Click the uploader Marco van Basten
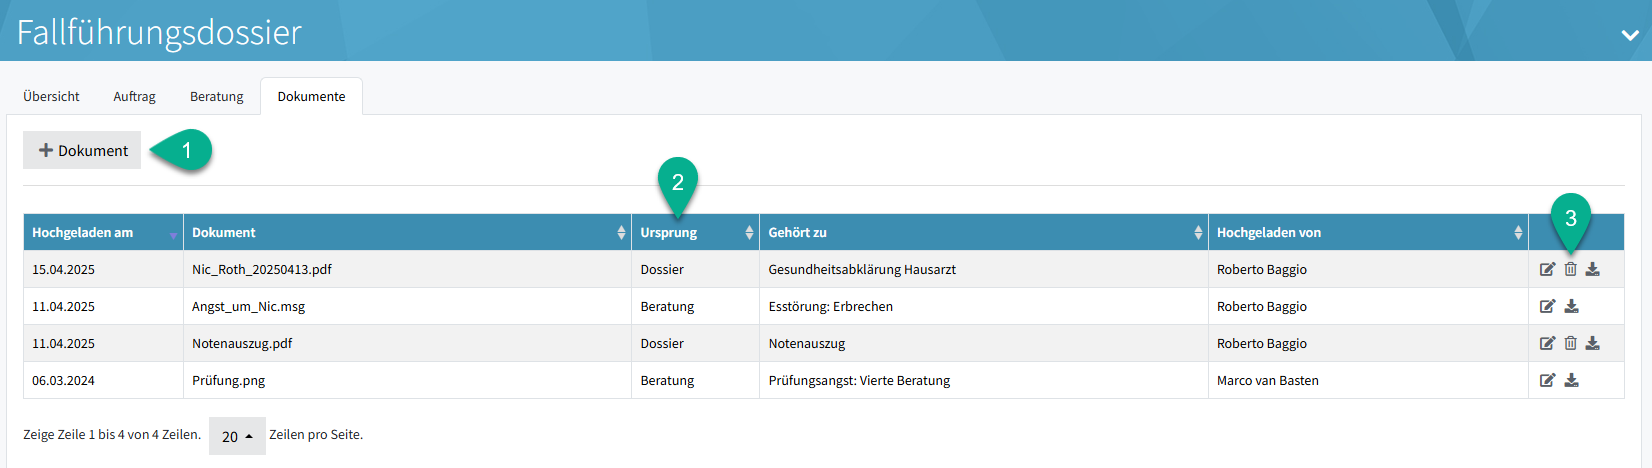 point(1267,380)
